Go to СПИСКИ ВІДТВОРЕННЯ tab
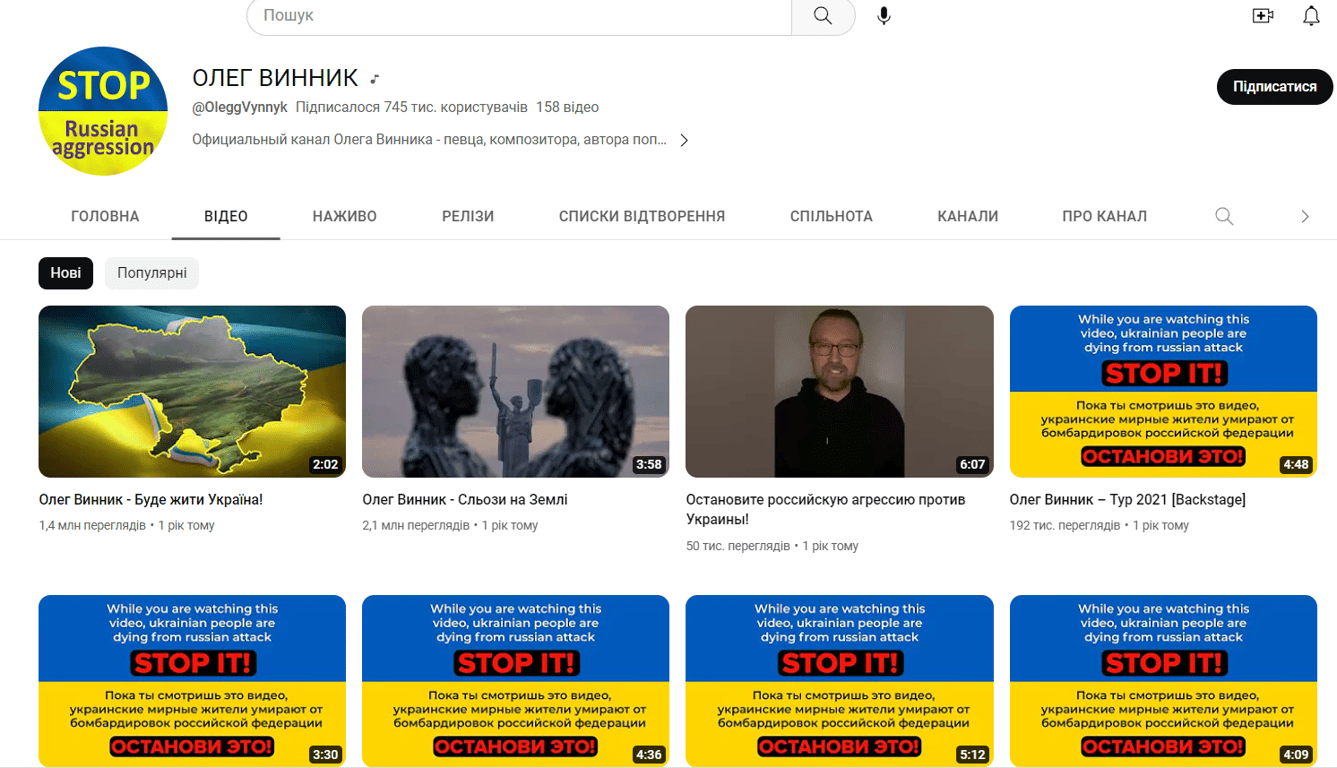The image size is (1337, 768). [x=642, y=216]
